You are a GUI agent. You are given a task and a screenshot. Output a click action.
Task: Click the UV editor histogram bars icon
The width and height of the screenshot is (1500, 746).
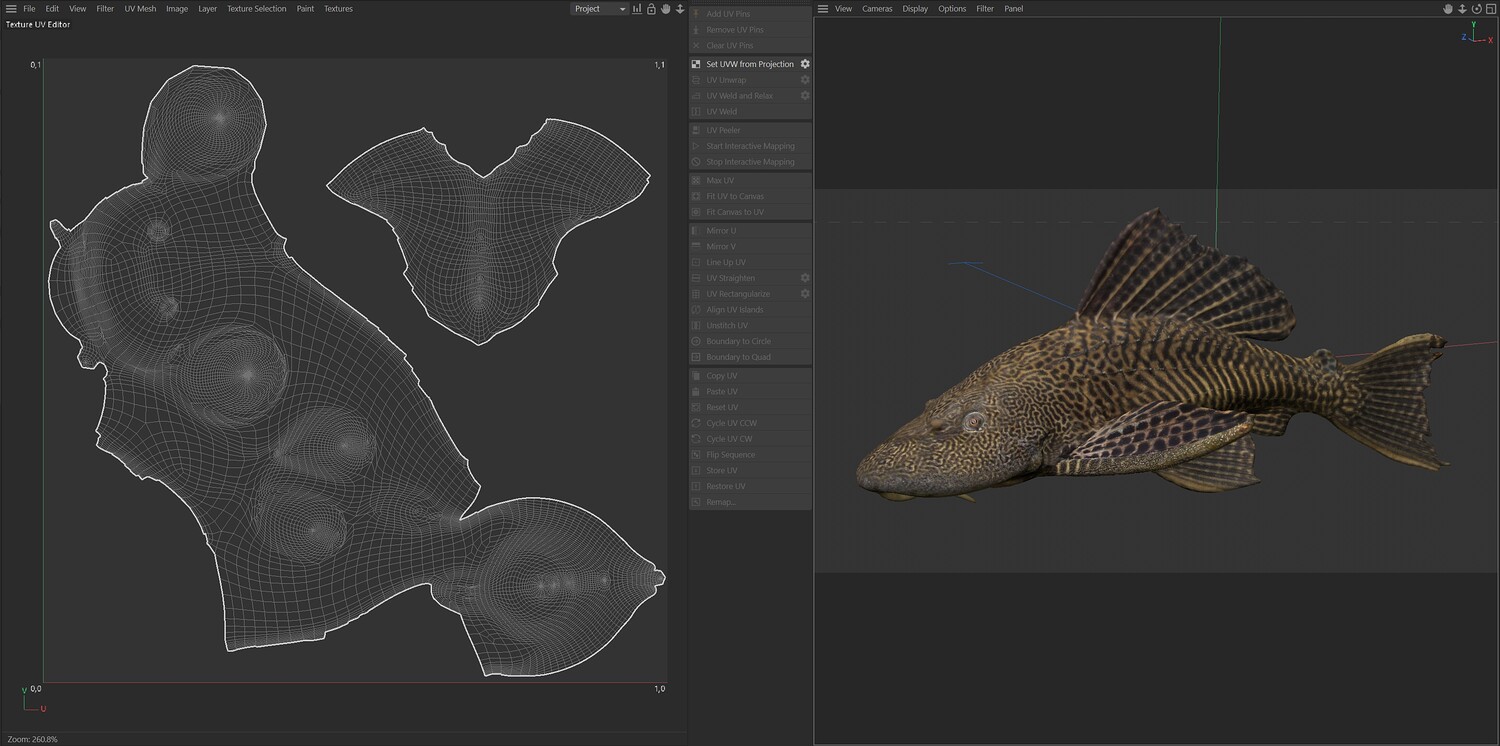[x=637, y=9]
